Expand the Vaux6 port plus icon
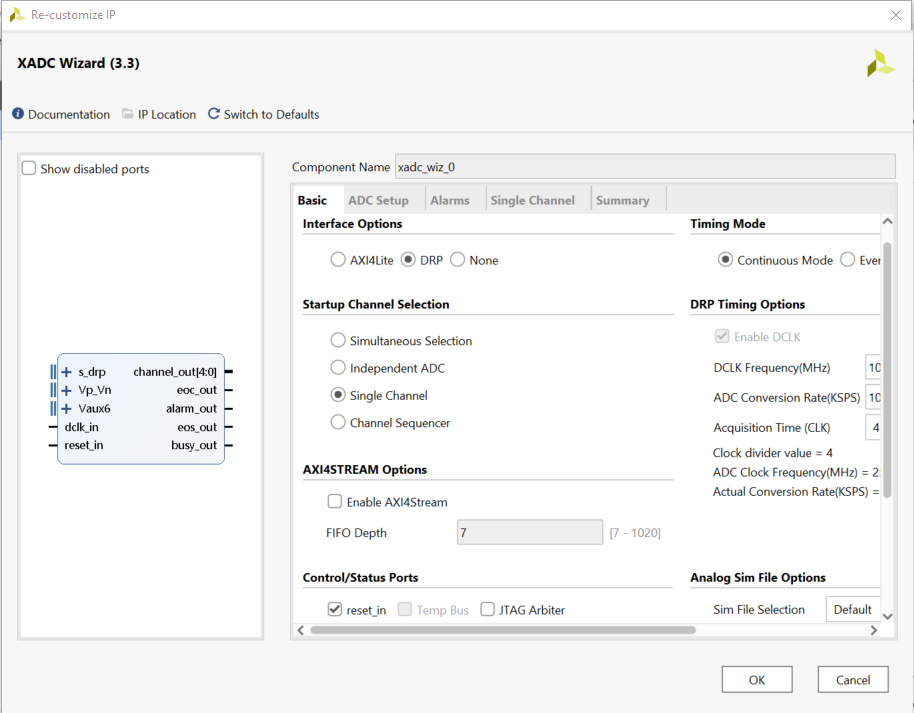The width and height of the screenshot is (914, 713). tap(67, 408)
